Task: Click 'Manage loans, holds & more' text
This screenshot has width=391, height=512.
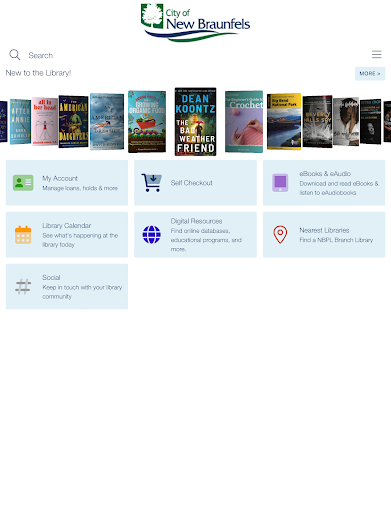Action: tap(80, 188)
